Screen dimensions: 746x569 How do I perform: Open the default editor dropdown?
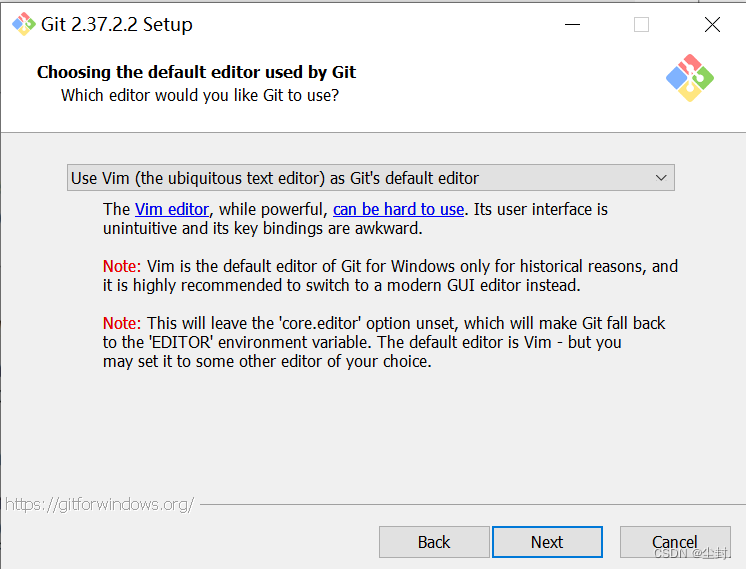(371, 178)
